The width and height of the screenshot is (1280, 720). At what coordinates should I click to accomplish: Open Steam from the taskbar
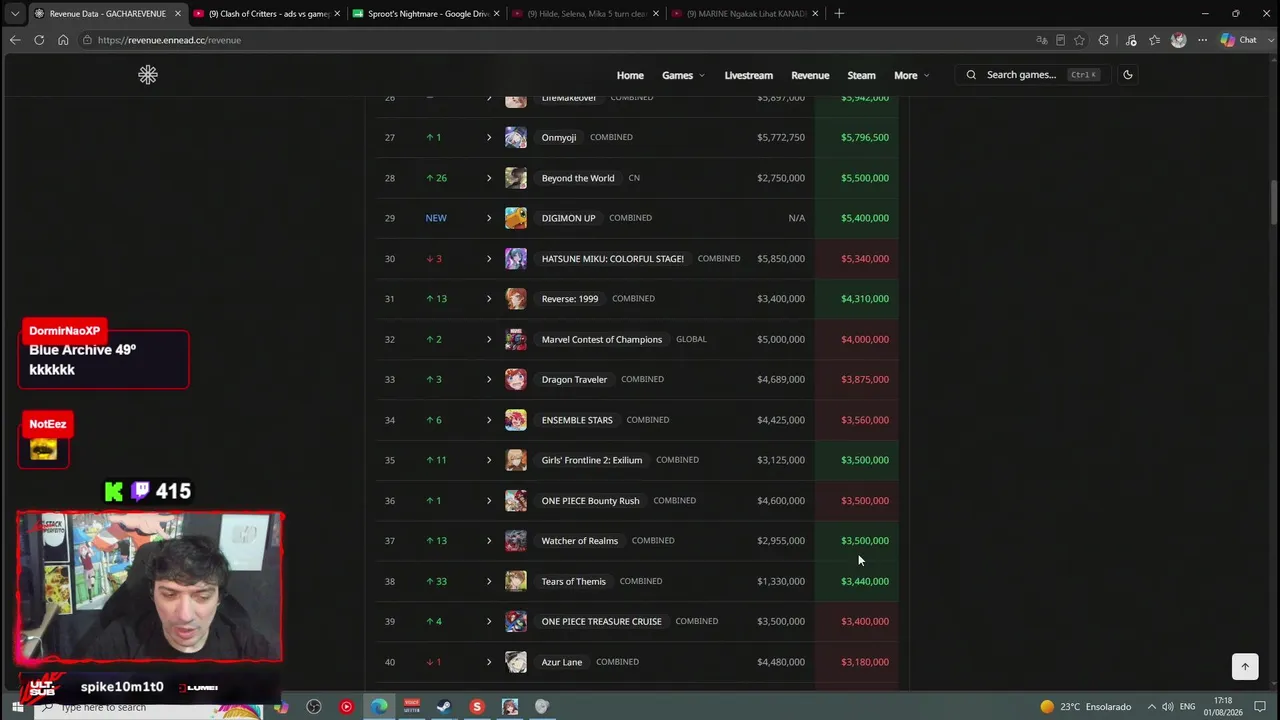tap(444, 707)
